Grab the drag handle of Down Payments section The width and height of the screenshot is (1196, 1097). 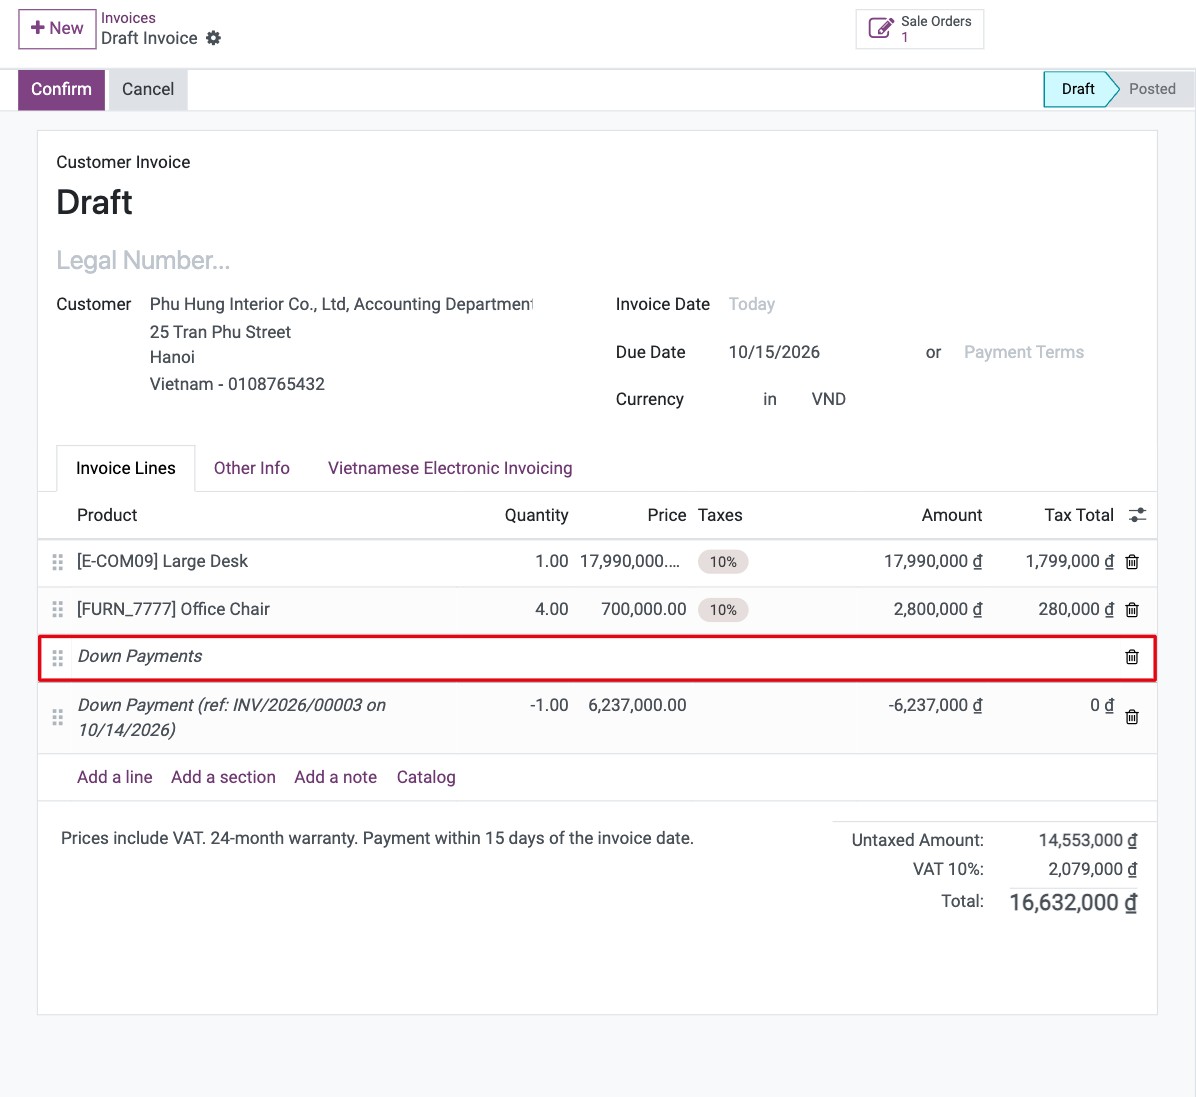click(57, 658)
